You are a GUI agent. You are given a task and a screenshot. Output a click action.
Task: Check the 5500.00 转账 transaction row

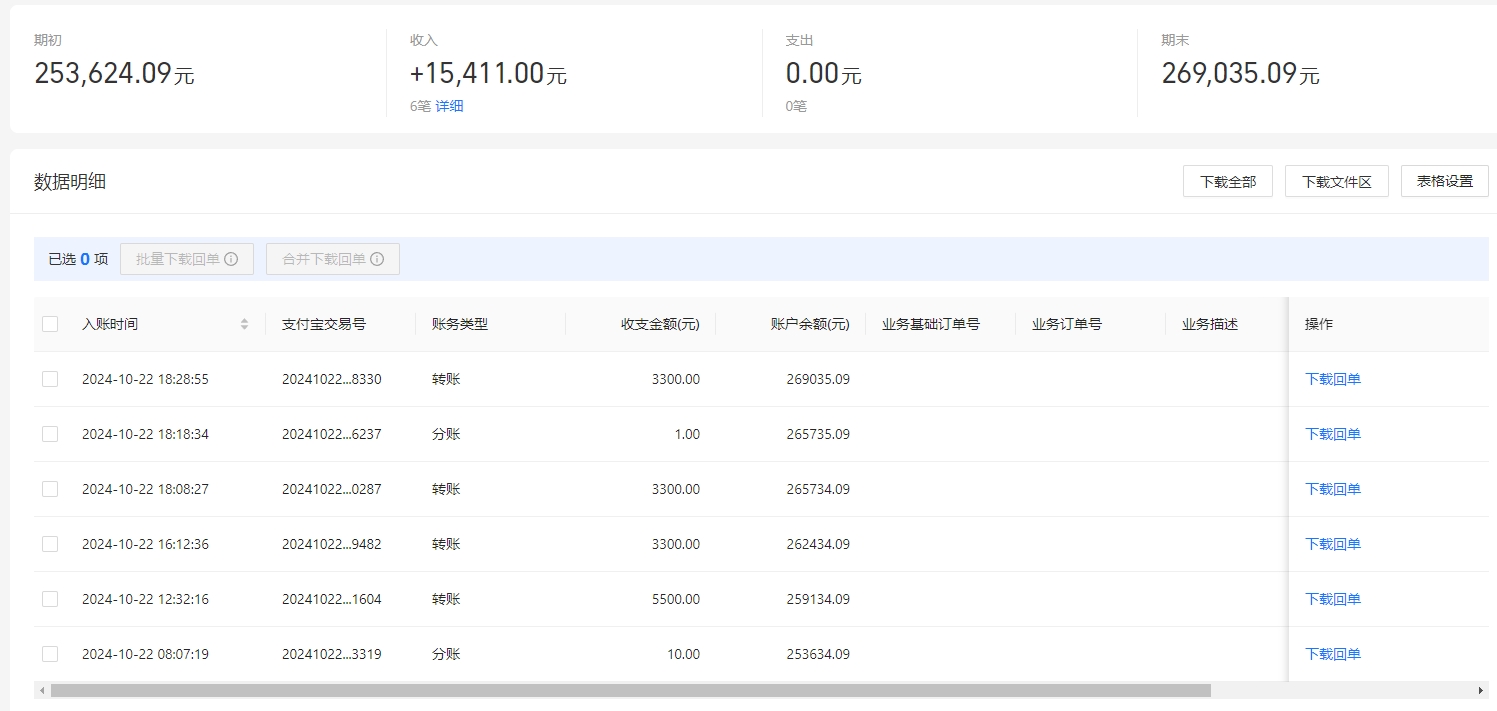[x=50, y=598]
